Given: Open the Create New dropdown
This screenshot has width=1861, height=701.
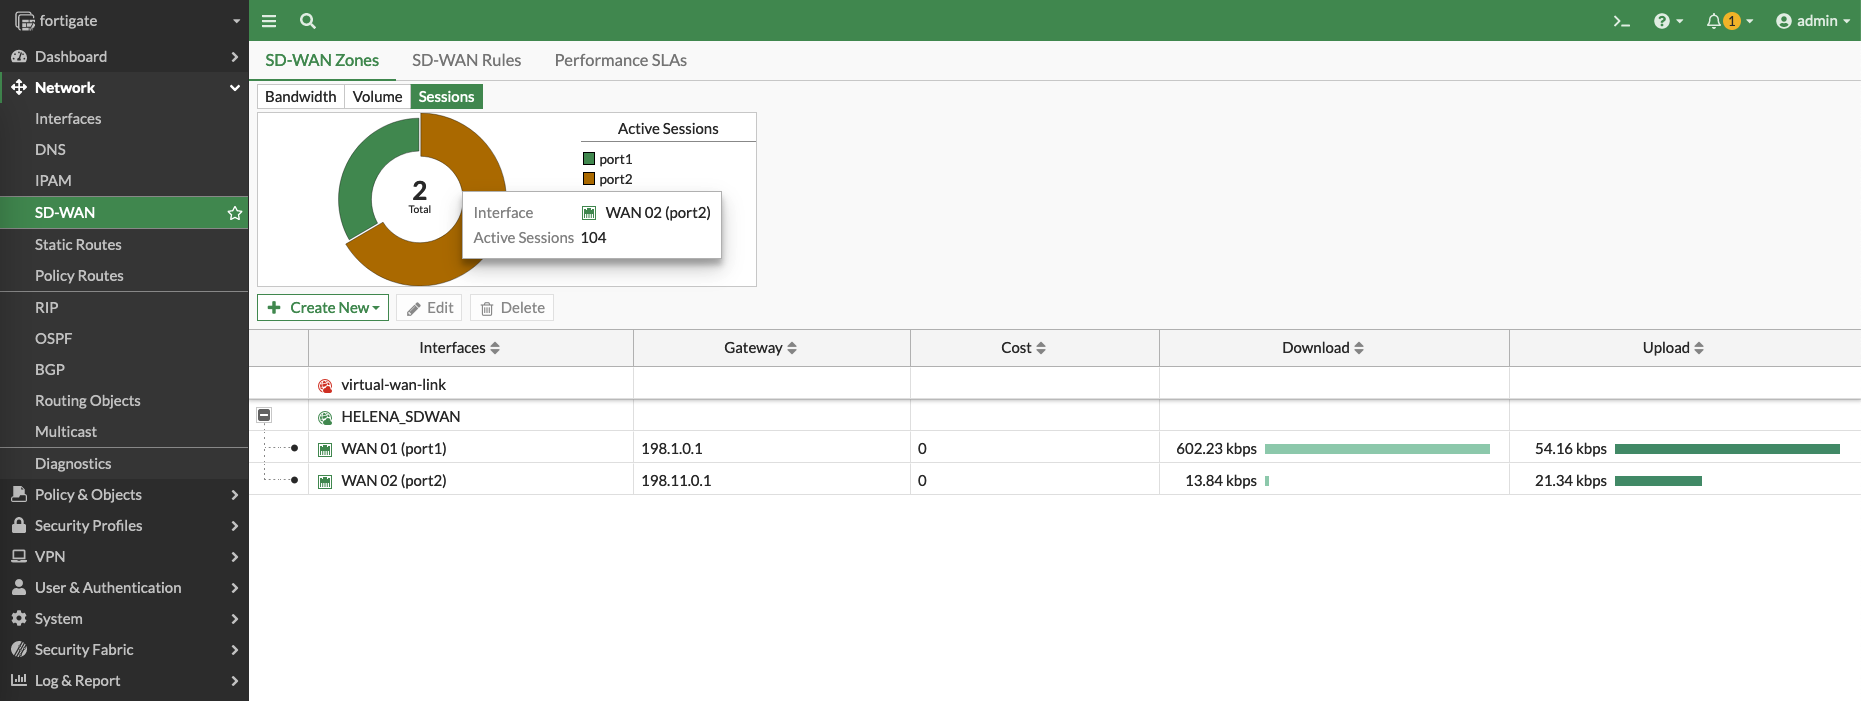Looking at the screenshot, I should [323, 308].
